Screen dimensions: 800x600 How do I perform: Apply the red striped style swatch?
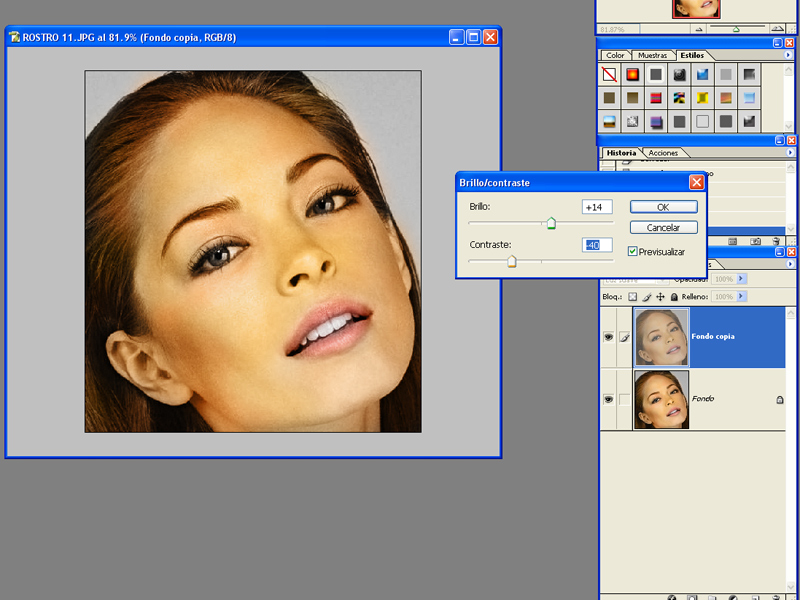coord(656,97)
